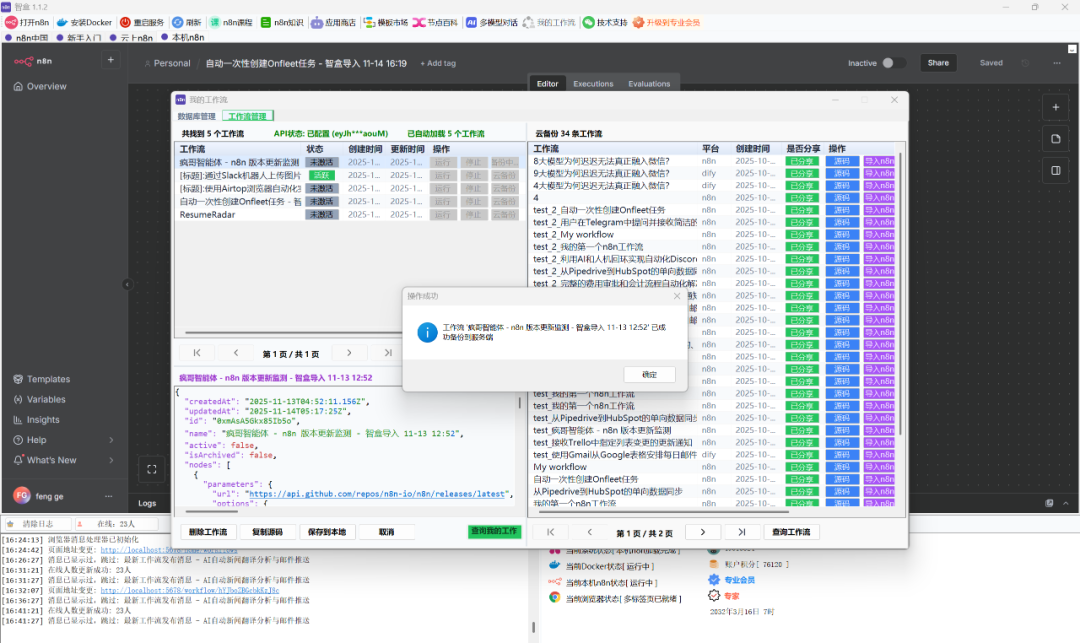Image resolution: width=1080 pixels, height=643 pixels.
Task: Click the 重启服务 power icon
Action: click(x=125, y=22)
